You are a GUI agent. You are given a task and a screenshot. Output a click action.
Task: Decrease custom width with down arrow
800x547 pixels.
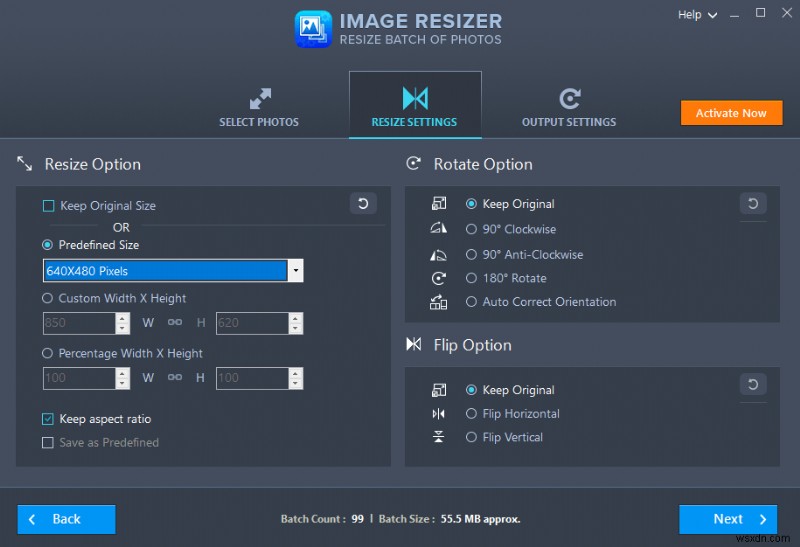pyautogui.click(x=122, y=329)
